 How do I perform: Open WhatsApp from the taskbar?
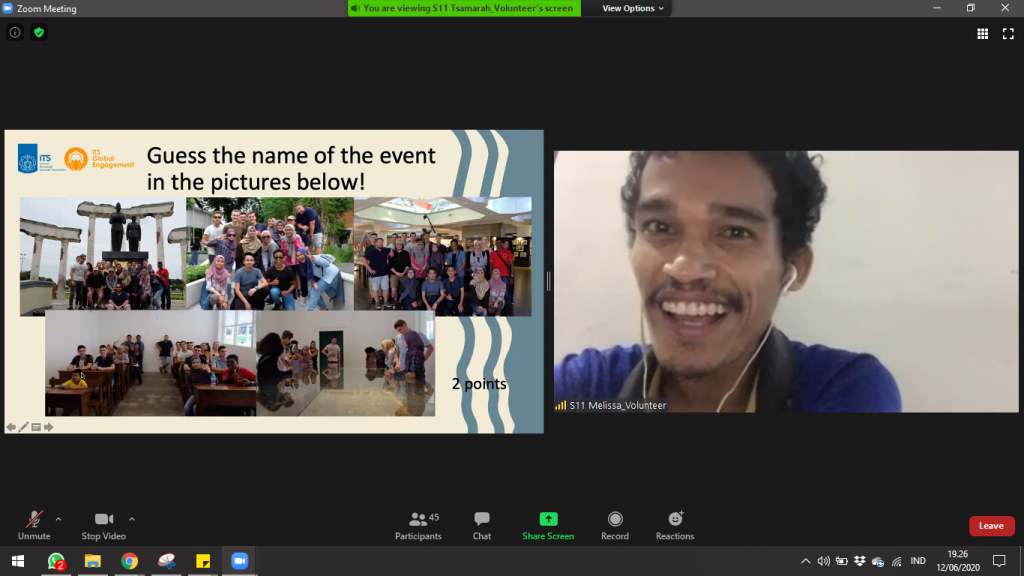(x=56, y=561)
